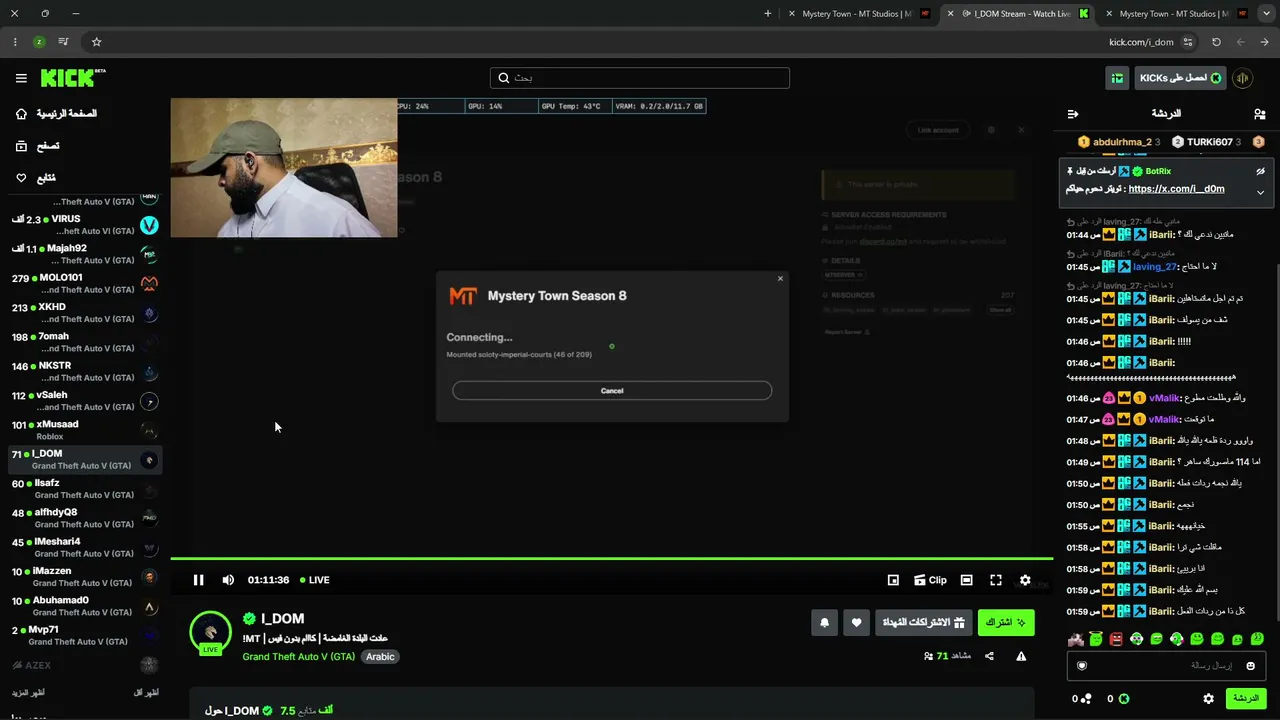1280x720 pixels.
Task: Click the green Subscribe button
Action: pyautogui.click(x=1006, y=623)
